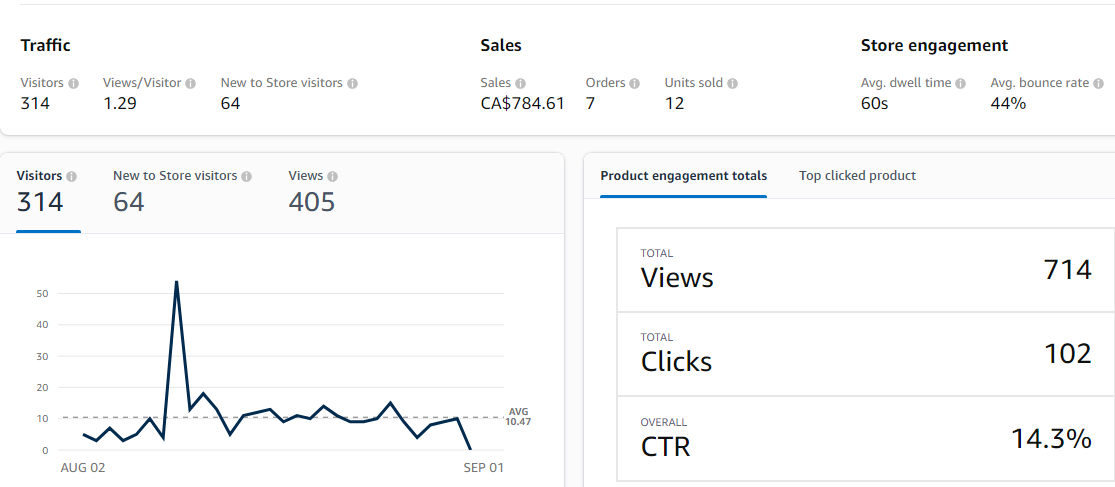This screenshot has height=487, width=1115.
Task: Select the Product engagement totals tab
Action: 683,176
